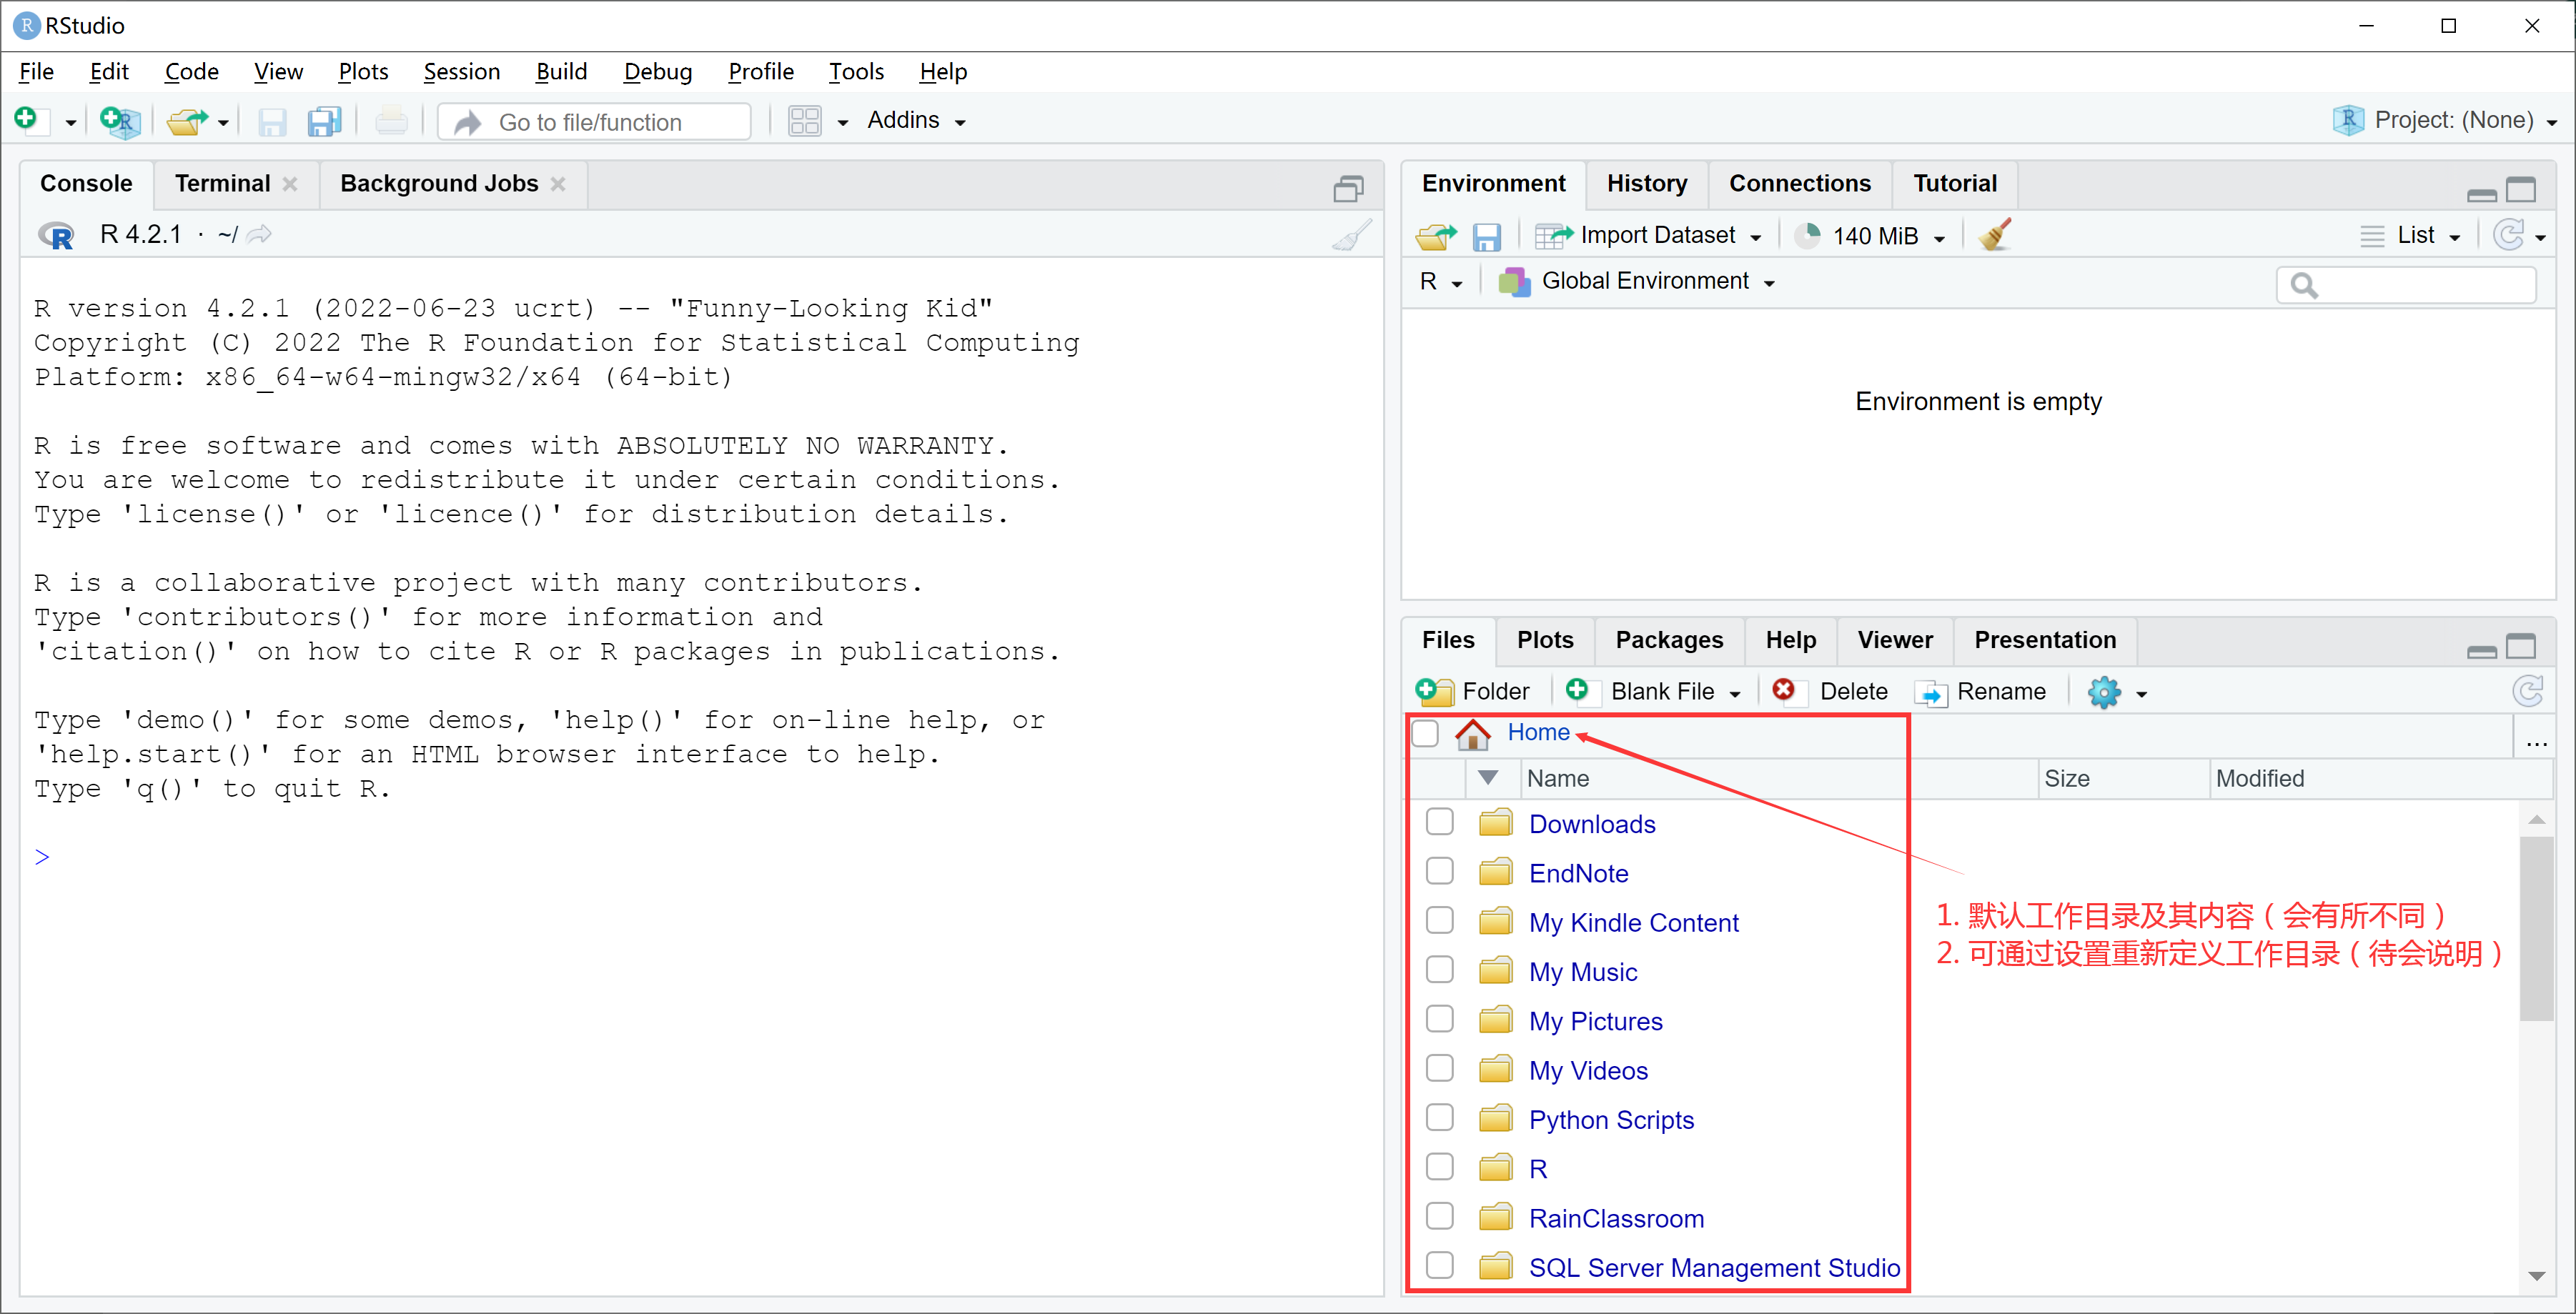
Task: Open the SQL Server Management Studio folder
Action: coord(1714,1268)
